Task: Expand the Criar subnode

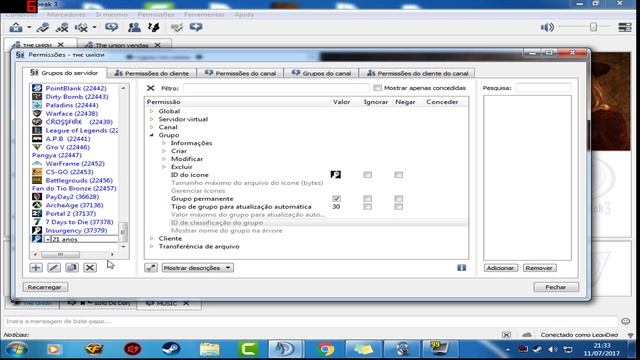Action: click(x=164, y=151)
